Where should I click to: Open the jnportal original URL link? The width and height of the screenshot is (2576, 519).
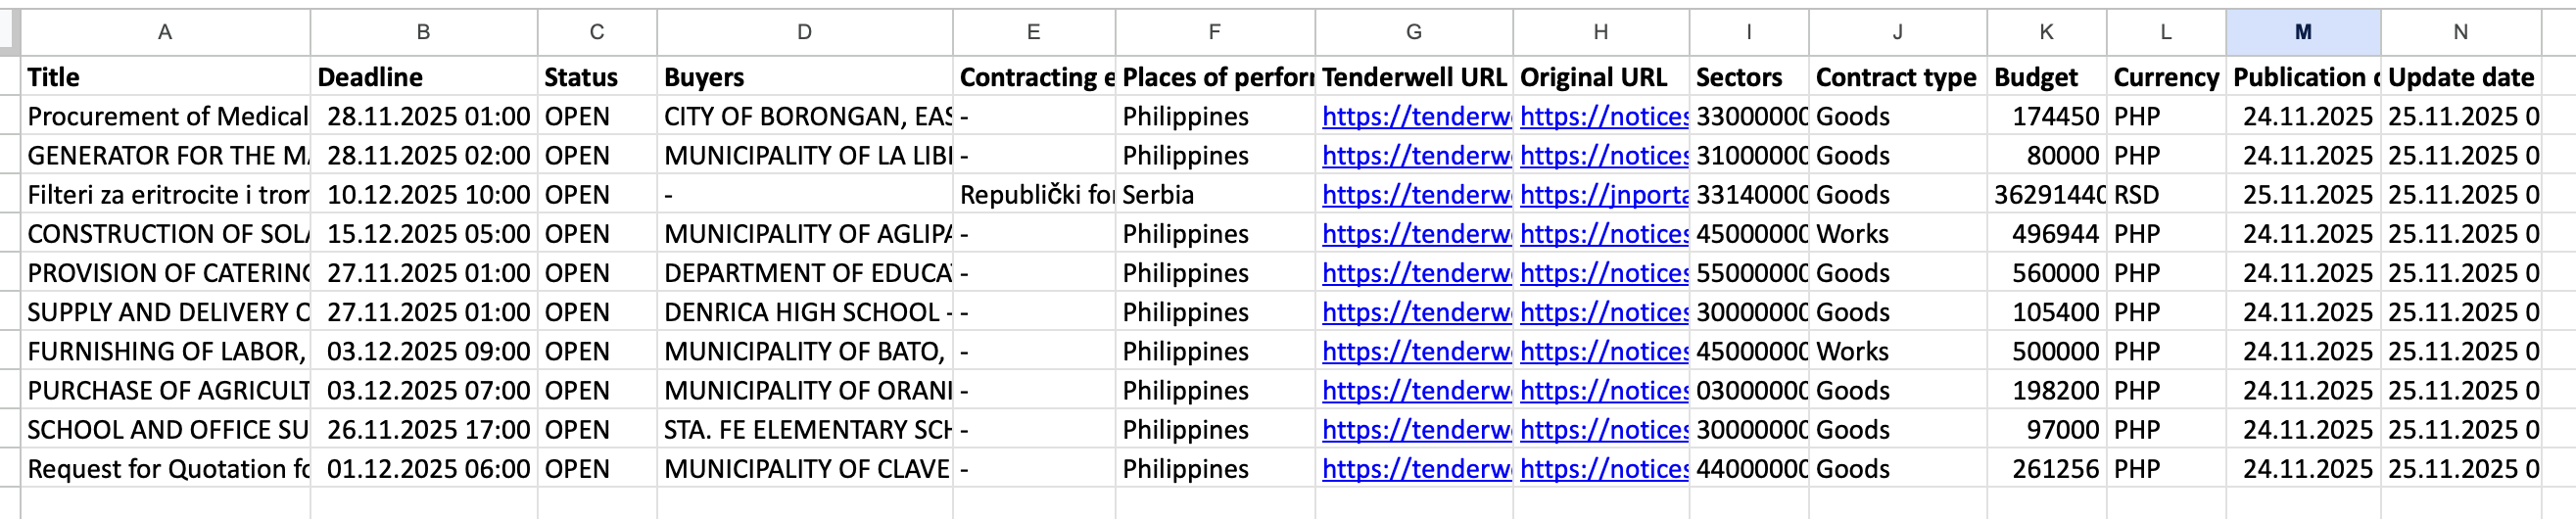point(1603,195)
